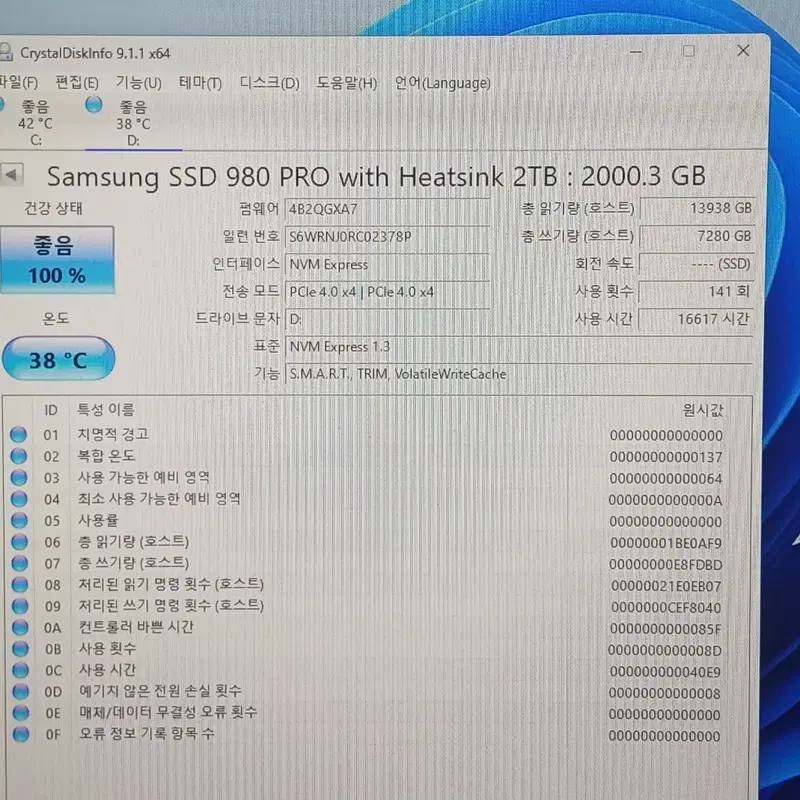
Task: Click raw value 00000000E8FDBD
Action: click(x=666, y=565)
